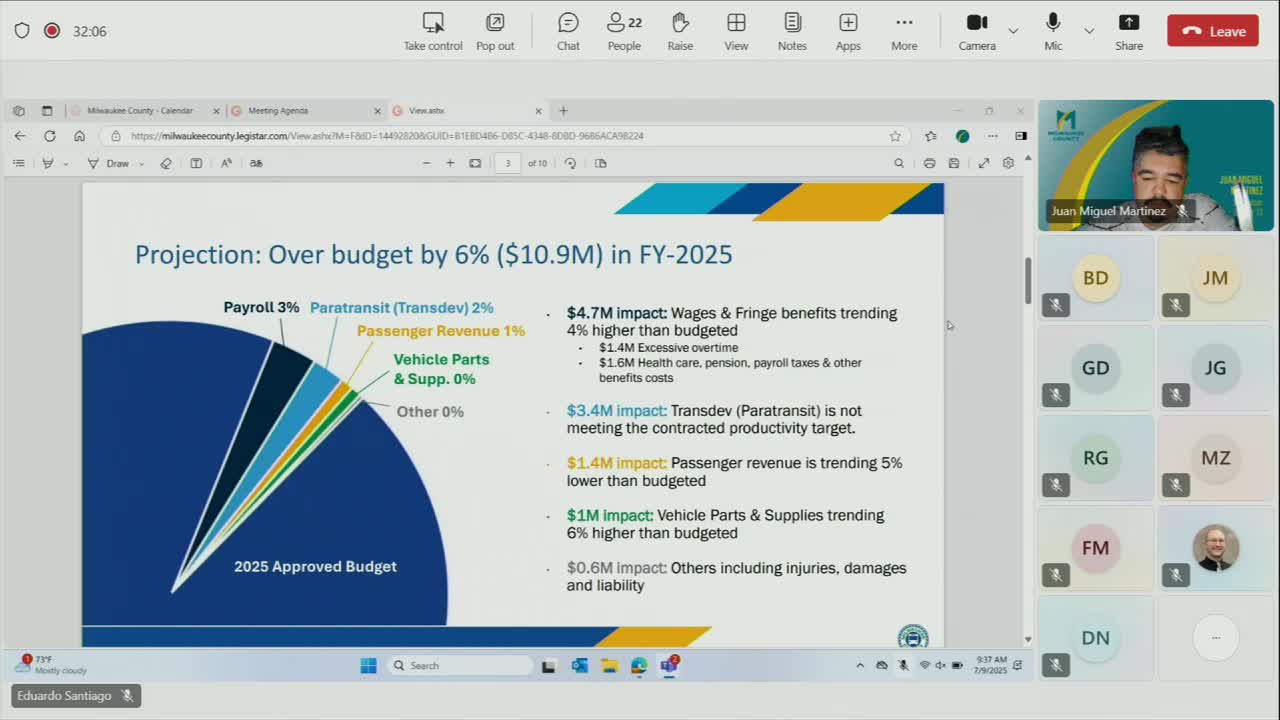This screenshot has width=1280, height=720.
Task: Click the browser Back arrow
Action: (21, 136)
